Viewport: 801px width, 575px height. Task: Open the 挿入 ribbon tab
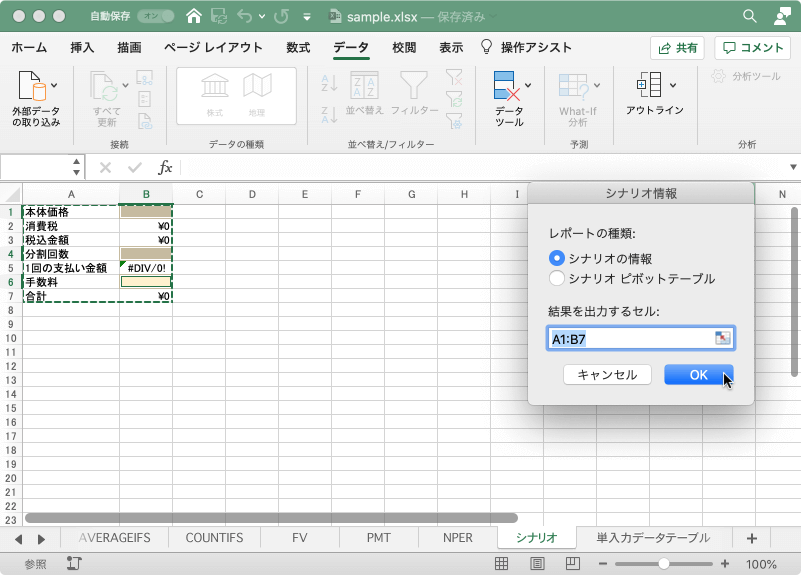coord(82,47)
